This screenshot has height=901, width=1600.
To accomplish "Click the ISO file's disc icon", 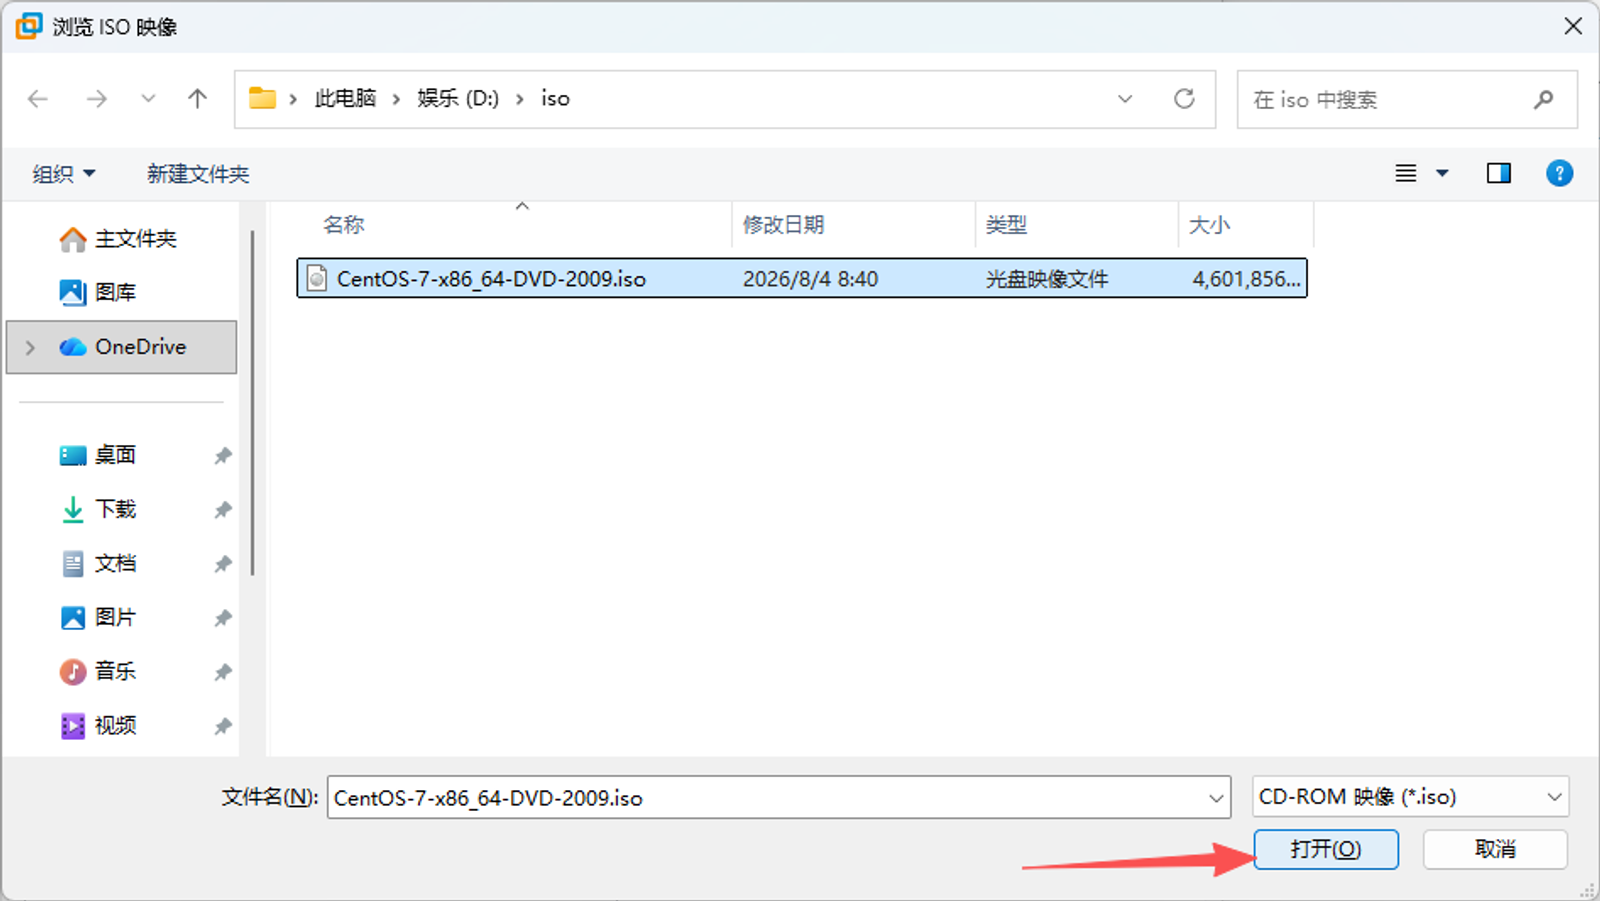I will (x=317, y=278).
